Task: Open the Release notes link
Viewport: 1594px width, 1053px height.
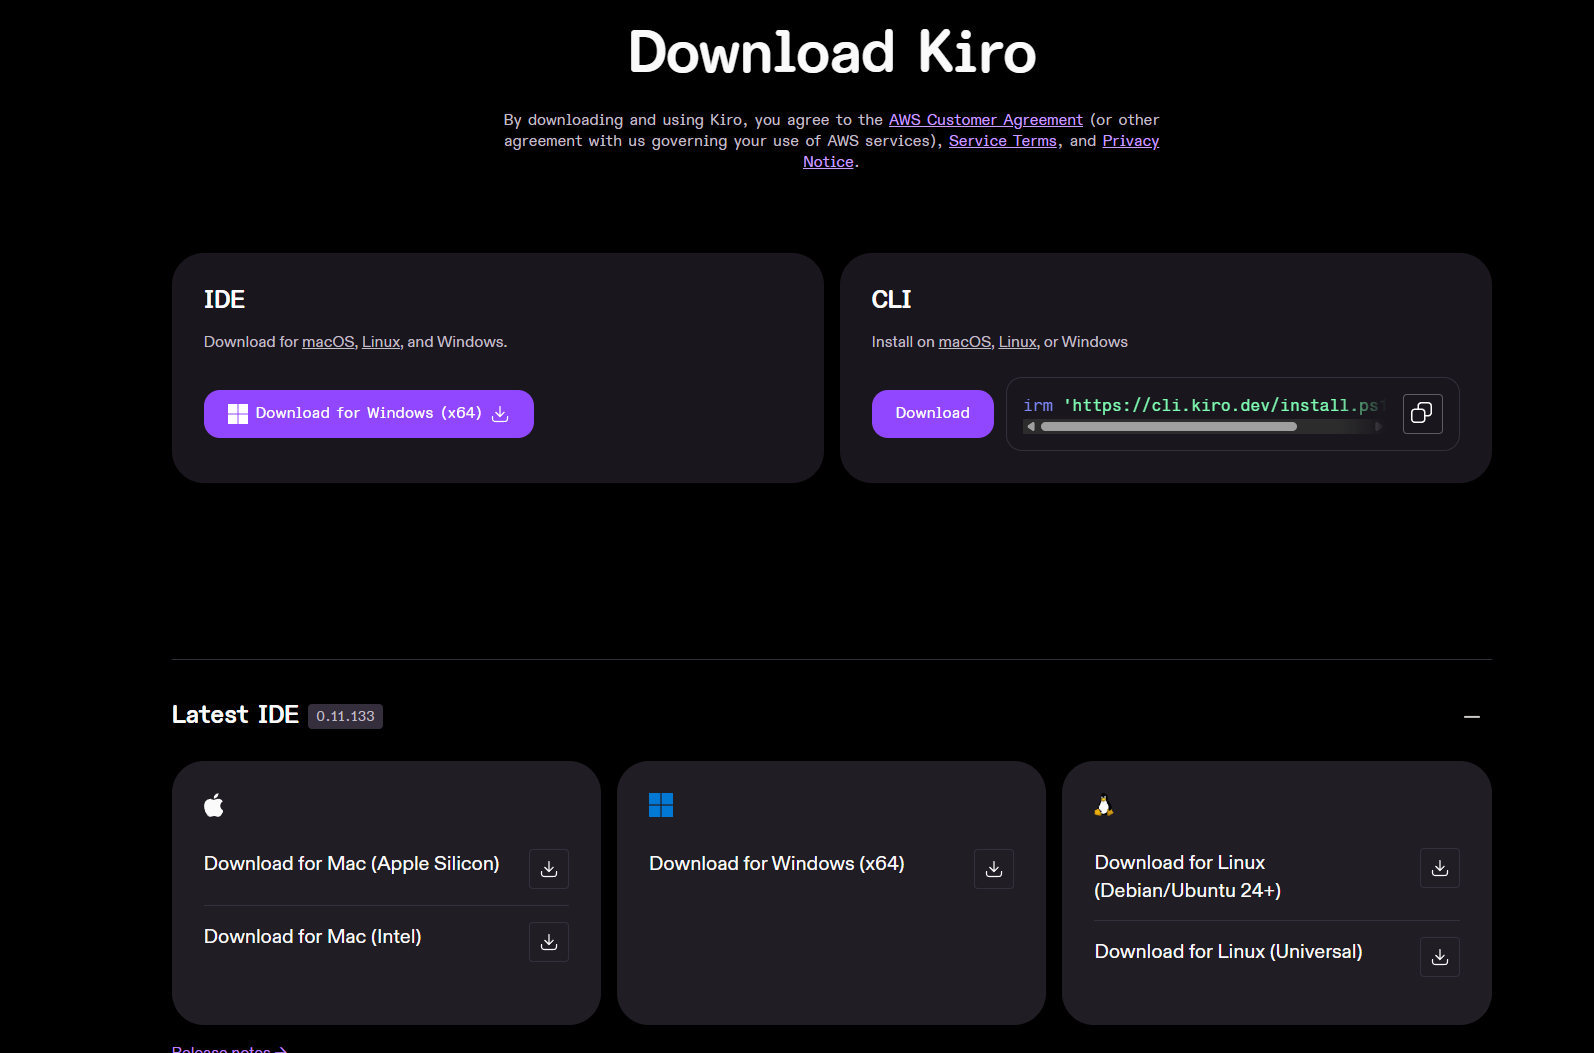Action: tap(230, 1049)
